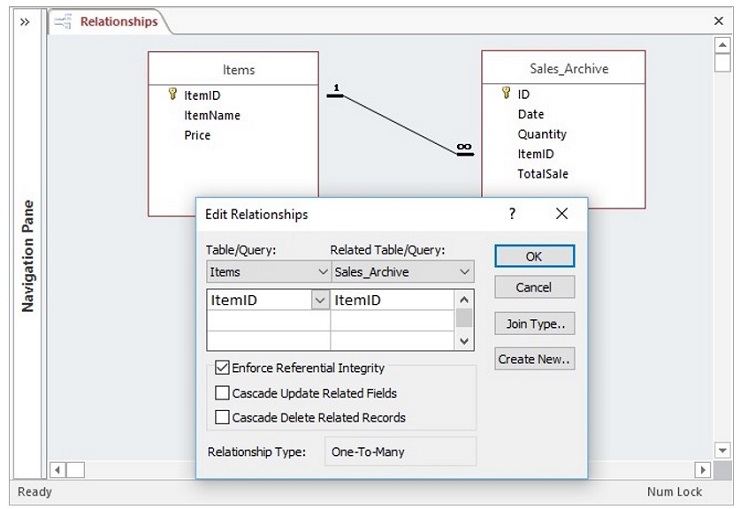The width and height of the screenshot is (740, 509).
Task: Open the Related Table/Query Sales_Archive dropdown
Action: tap(465, 271)
